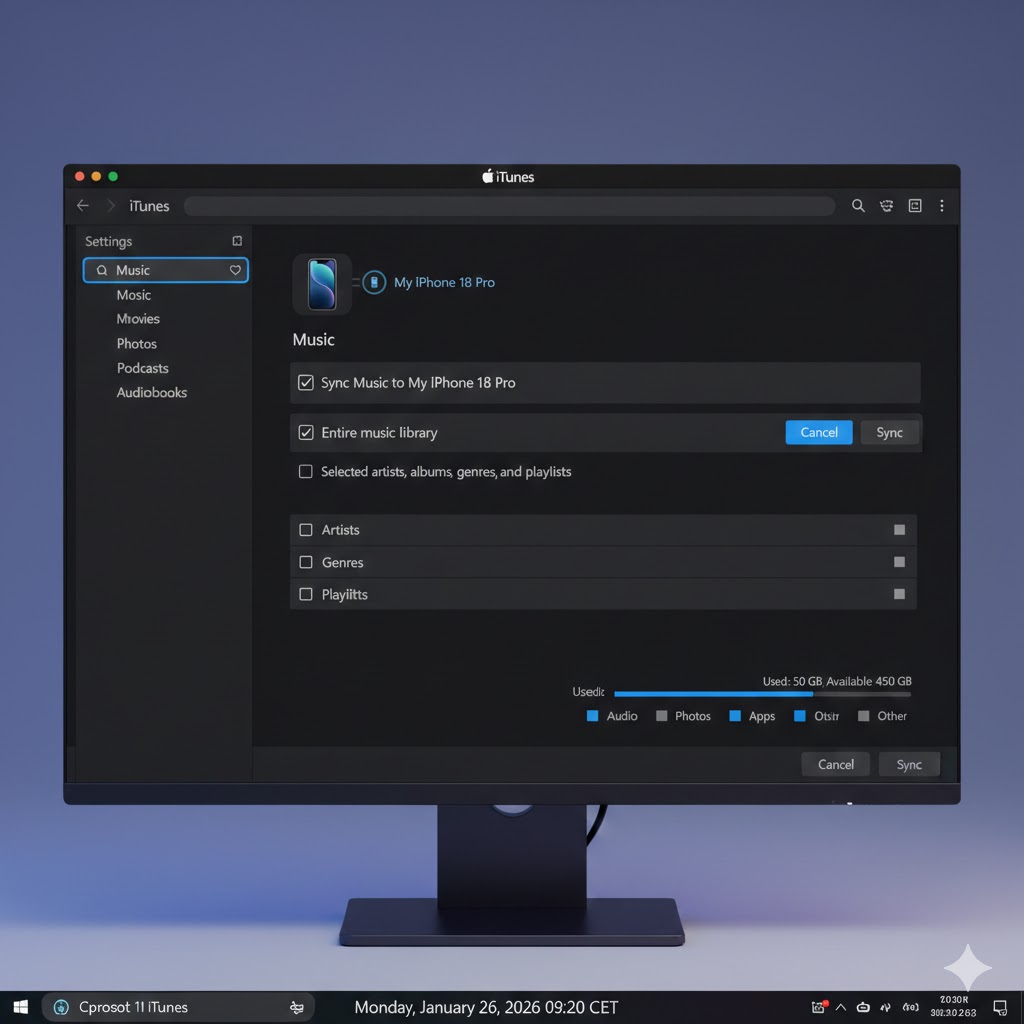This screenshot has width=1024, height=1024.
Task: Click Sync at the bottom right
Action: click(x=909, y=764)
